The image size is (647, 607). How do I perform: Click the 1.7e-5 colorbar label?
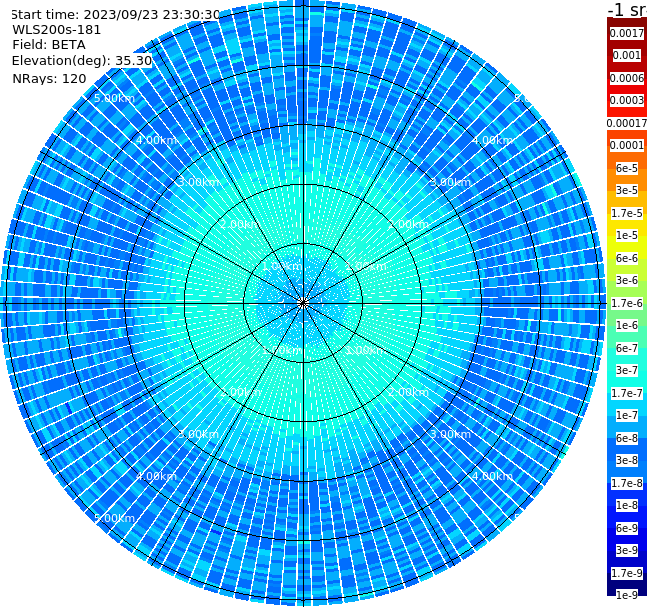tap(627, 213)
